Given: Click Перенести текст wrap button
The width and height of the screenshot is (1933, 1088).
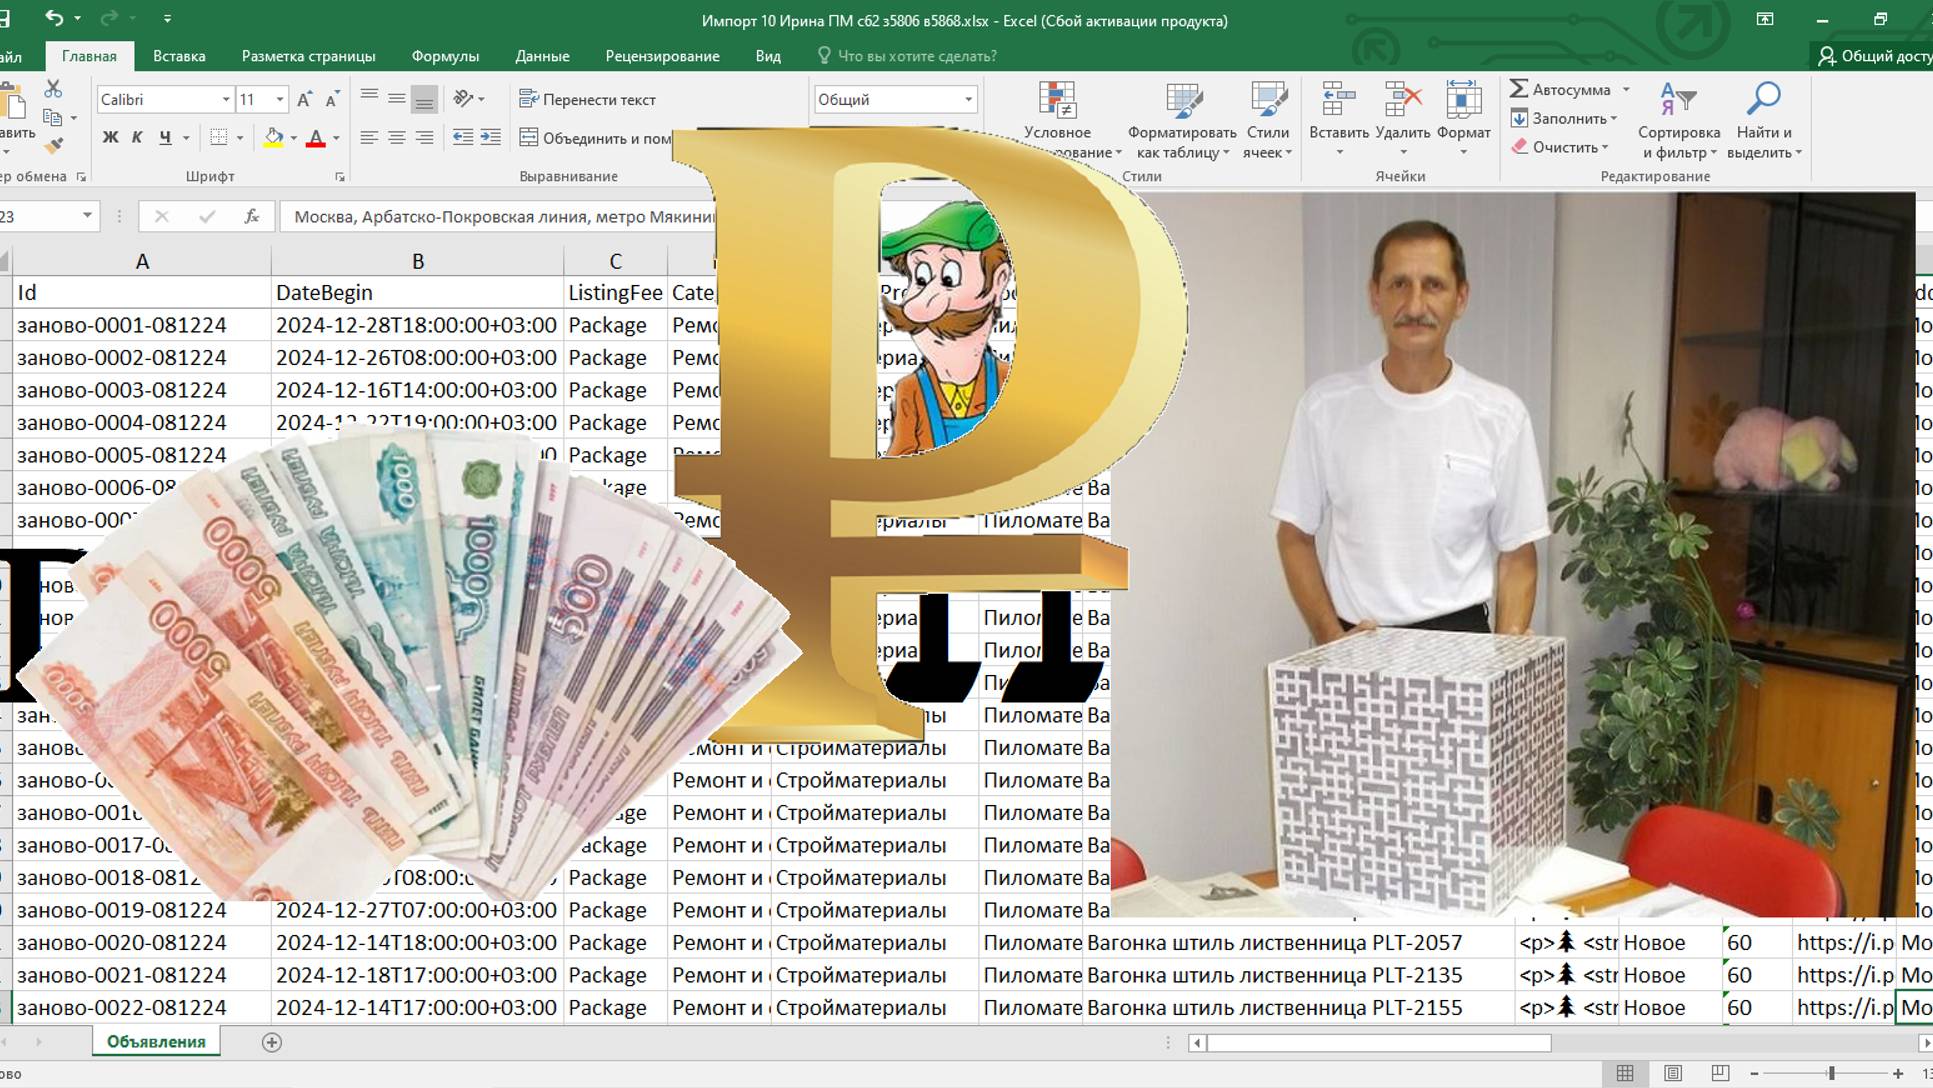Looking at the screenshot, I should [587, 99].
